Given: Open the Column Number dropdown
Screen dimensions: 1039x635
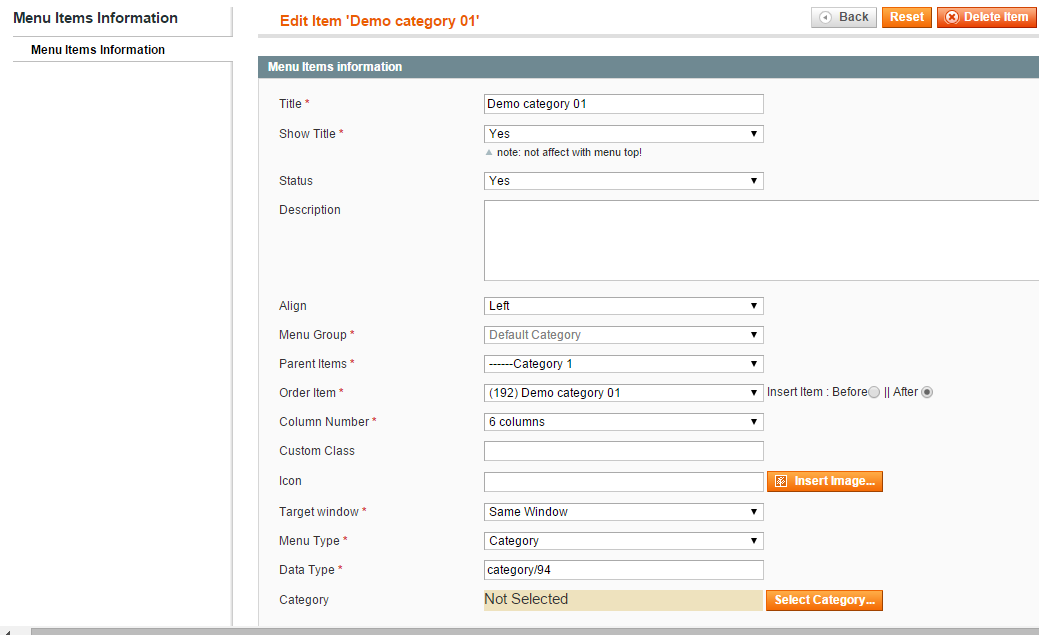Looking at the screenshot, I should pyautogui.click(x=624, y=422).
